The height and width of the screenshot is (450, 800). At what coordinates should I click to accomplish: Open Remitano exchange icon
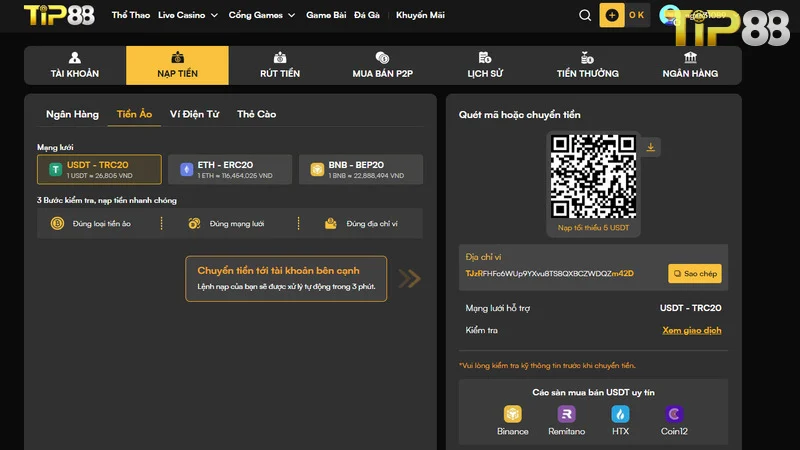(567, 414)
